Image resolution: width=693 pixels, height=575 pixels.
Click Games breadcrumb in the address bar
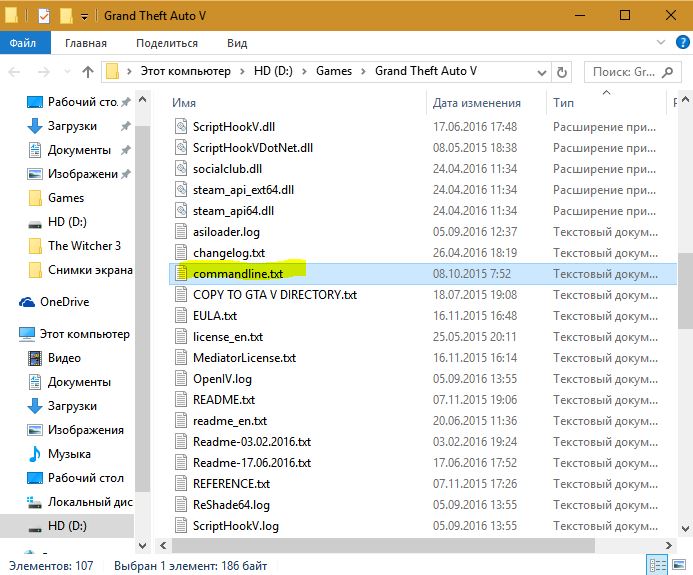tap(334, 71)
